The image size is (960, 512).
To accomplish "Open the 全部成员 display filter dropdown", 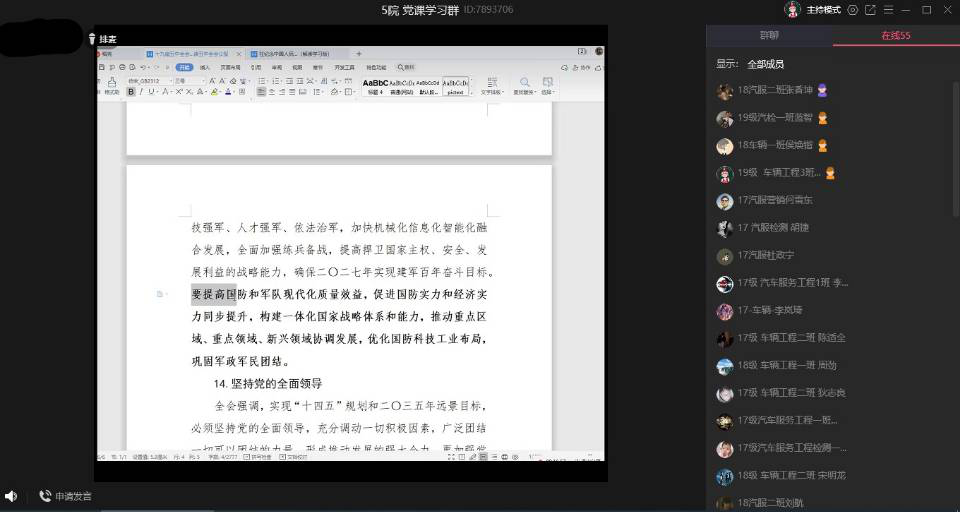I will [765, 64].
